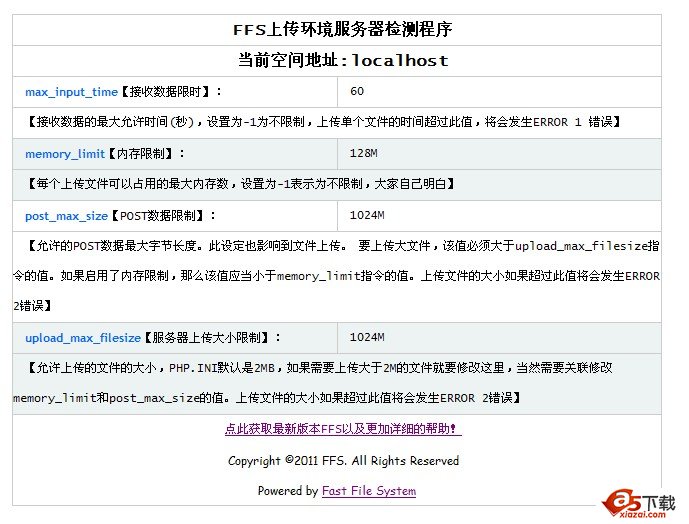Open the link for latest FFS version help

tap(343, 429)
